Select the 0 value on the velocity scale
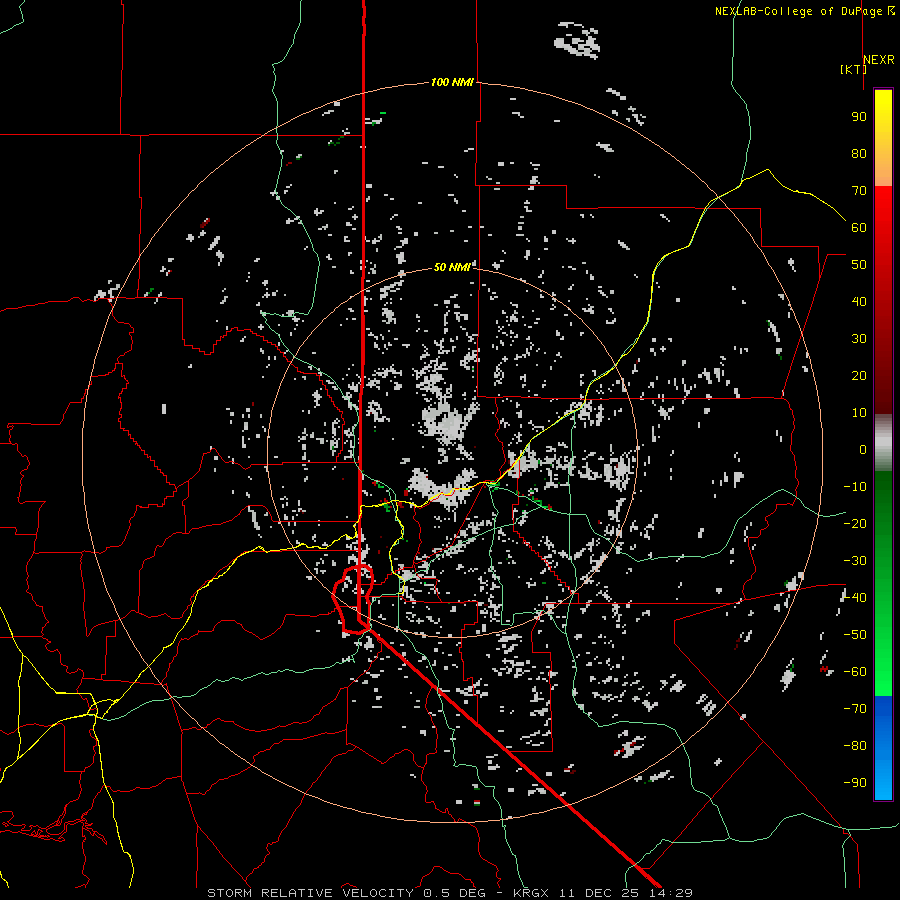 click(x=863, y=450)
